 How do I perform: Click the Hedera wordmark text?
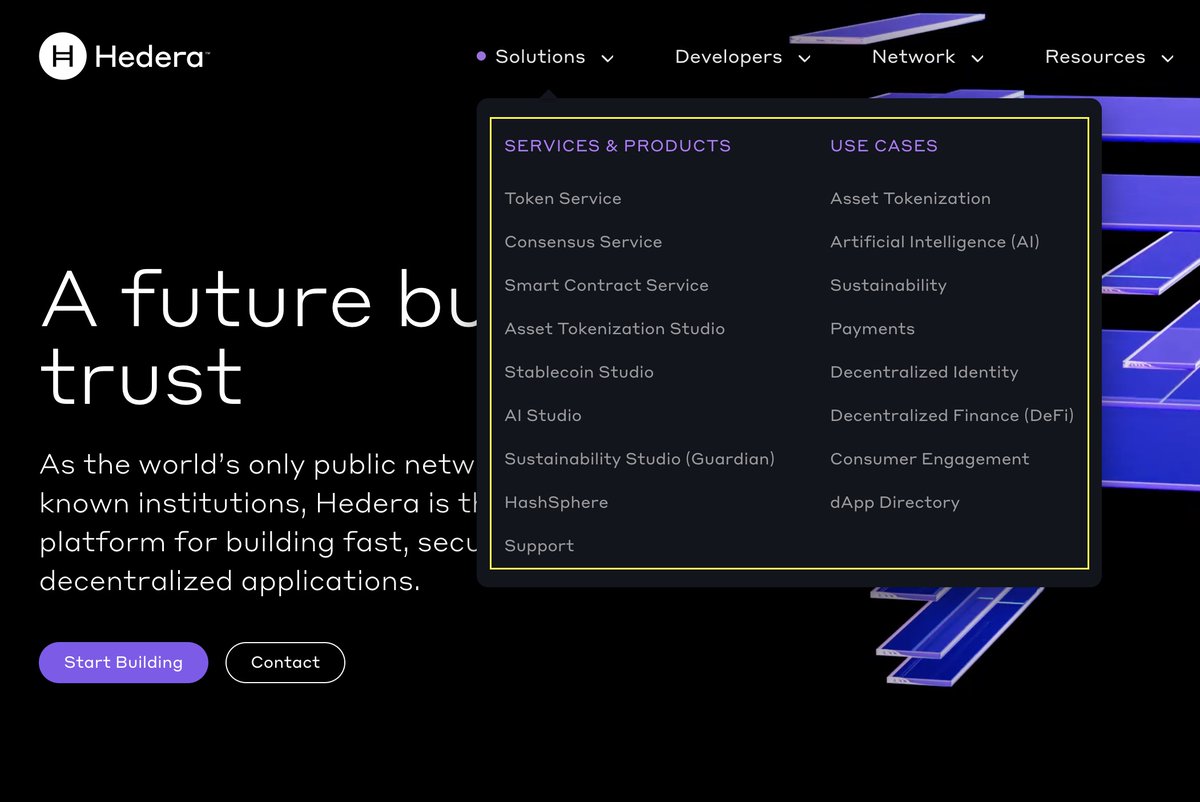click(151, 57)
